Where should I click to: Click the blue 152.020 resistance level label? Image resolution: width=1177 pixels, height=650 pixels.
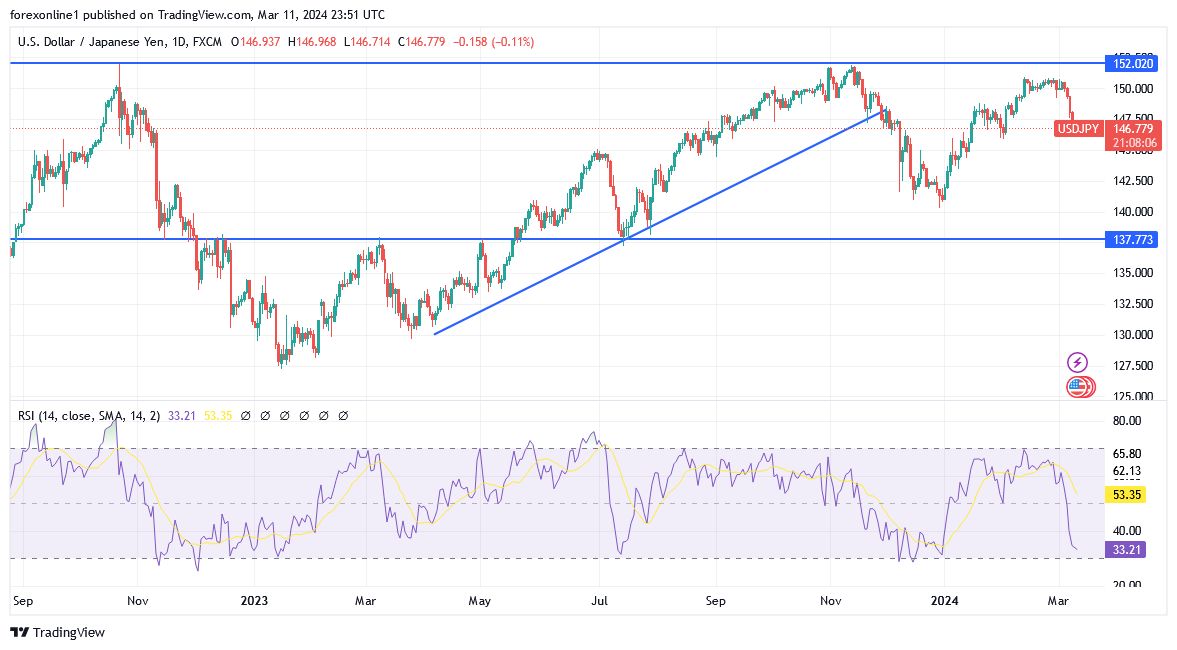coord(1132,64)
